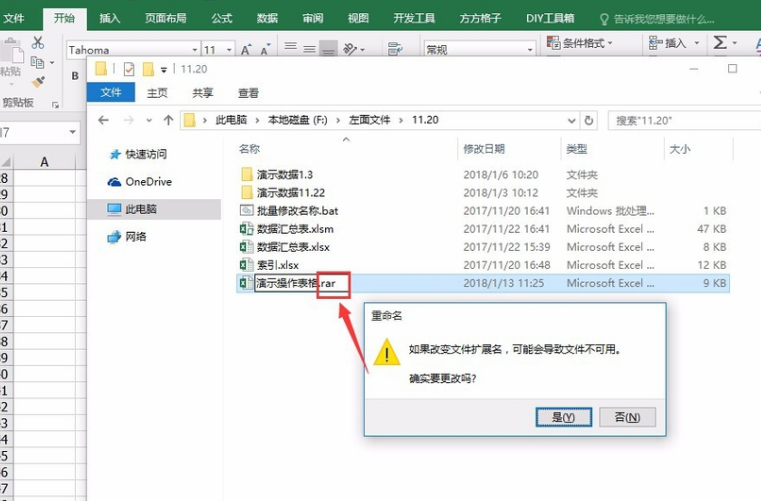
Task: Select 快速访问 in navigation pane
Action: 138,154
